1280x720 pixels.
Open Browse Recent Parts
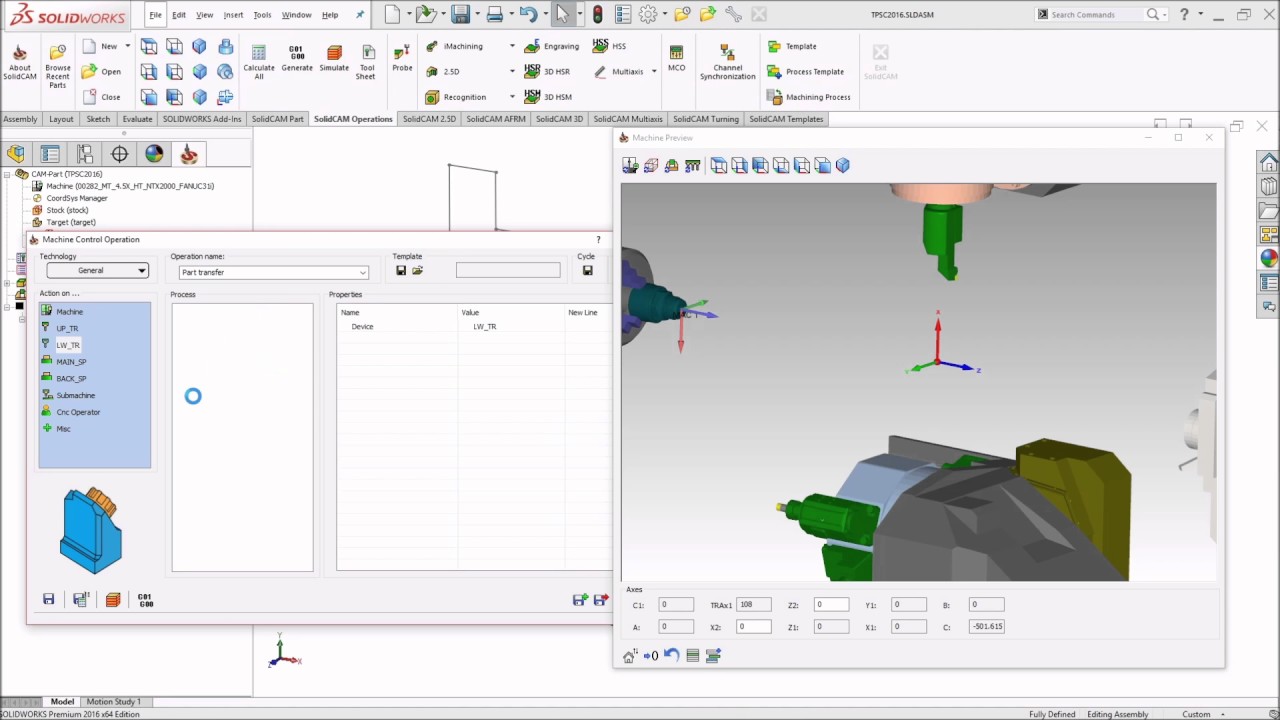click(x=58, y=66)
